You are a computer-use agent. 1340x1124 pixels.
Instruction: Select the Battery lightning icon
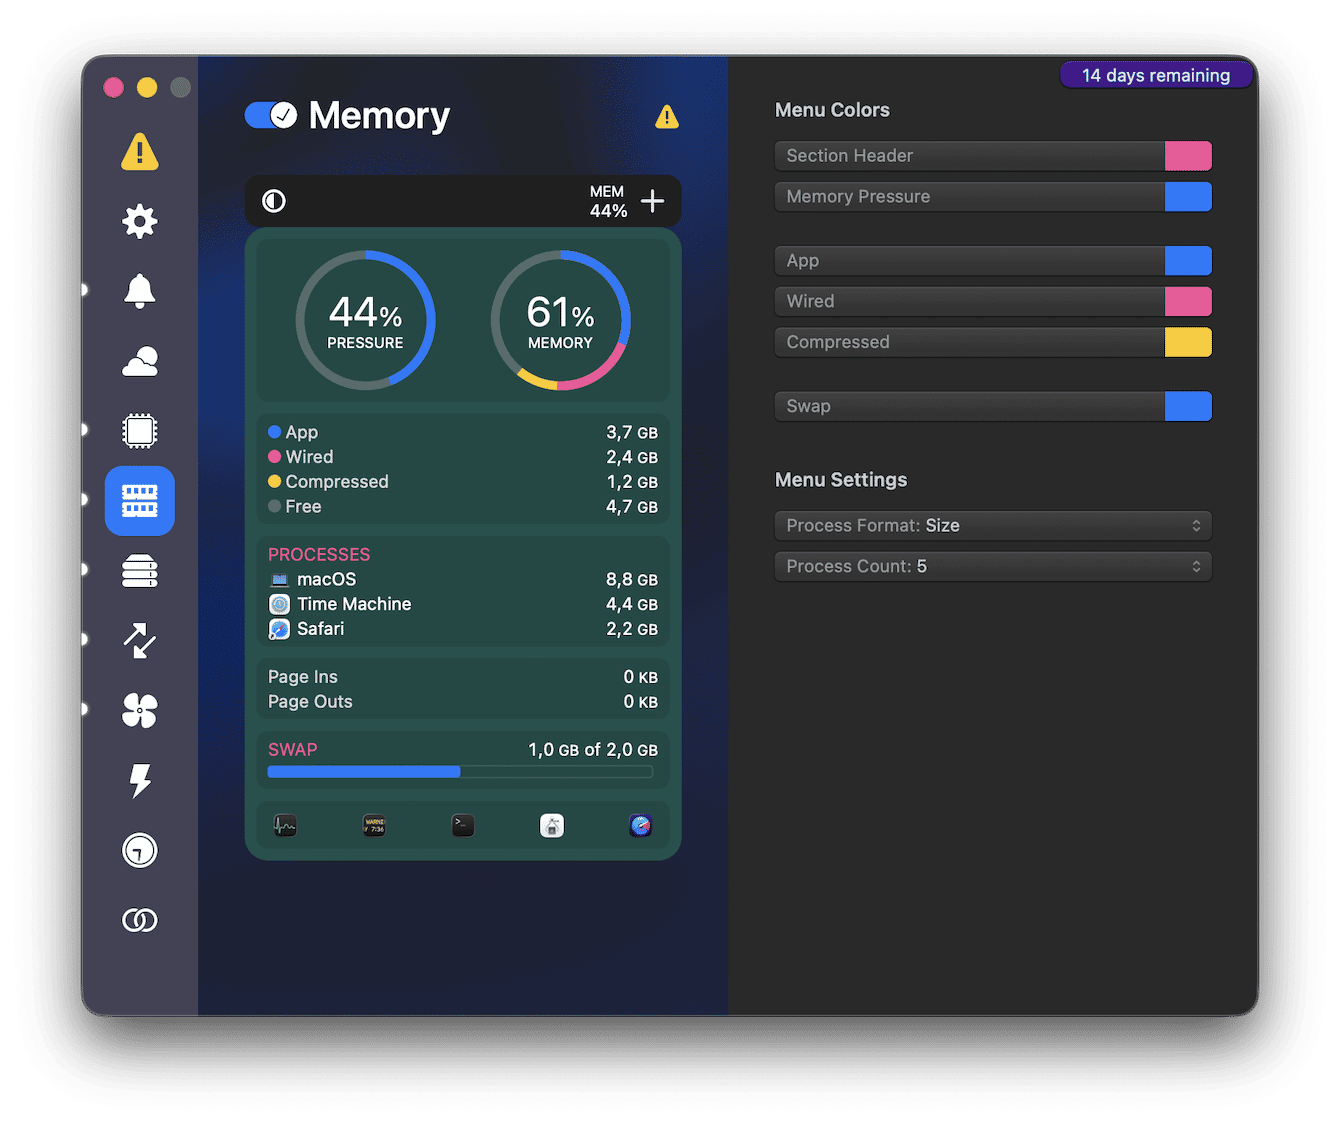pyautogui.click(x=140, y=781)
